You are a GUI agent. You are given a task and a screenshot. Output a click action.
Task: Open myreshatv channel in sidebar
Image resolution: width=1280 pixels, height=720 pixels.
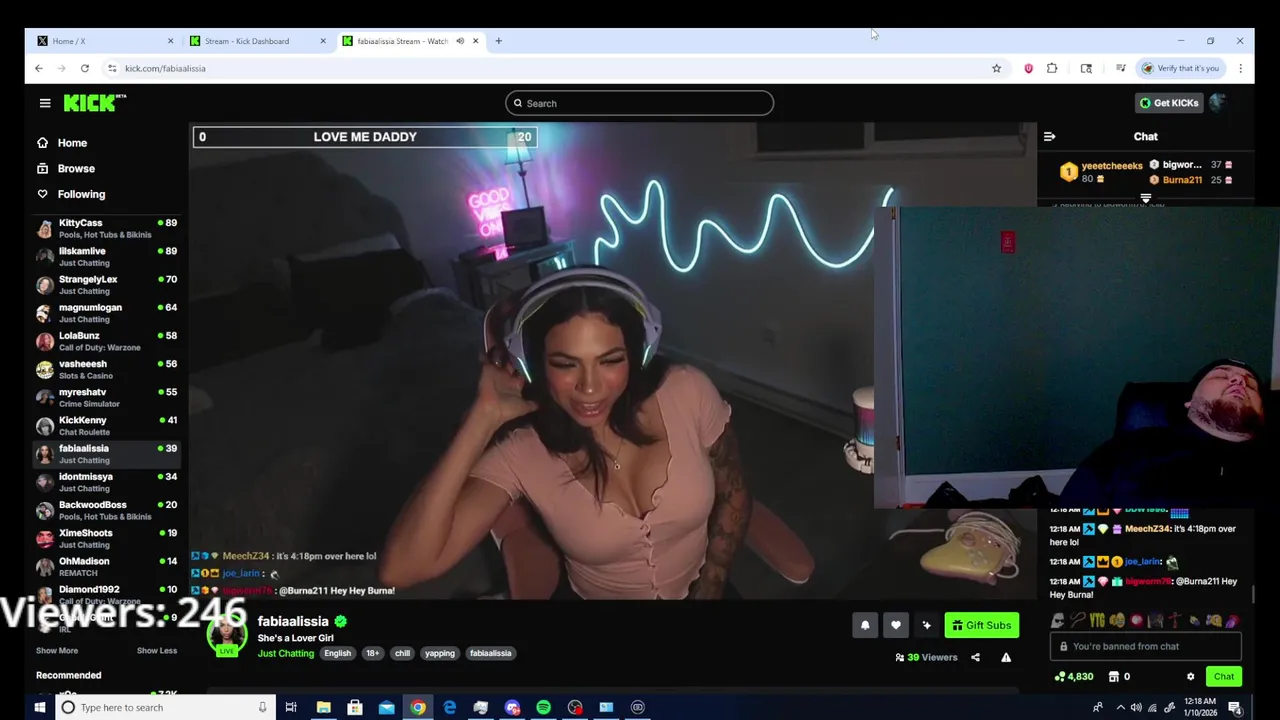click(x=106, y=397)
